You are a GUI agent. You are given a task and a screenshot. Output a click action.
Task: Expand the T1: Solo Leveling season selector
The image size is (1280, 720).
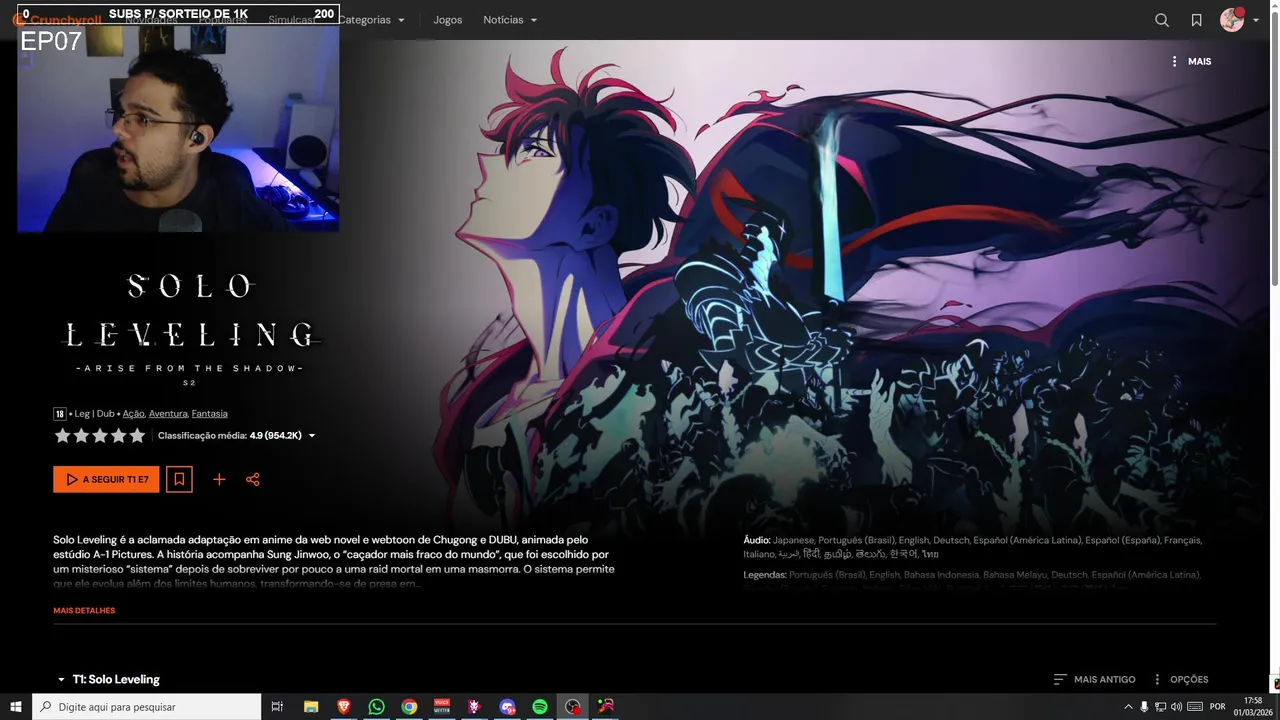(108, 679)
